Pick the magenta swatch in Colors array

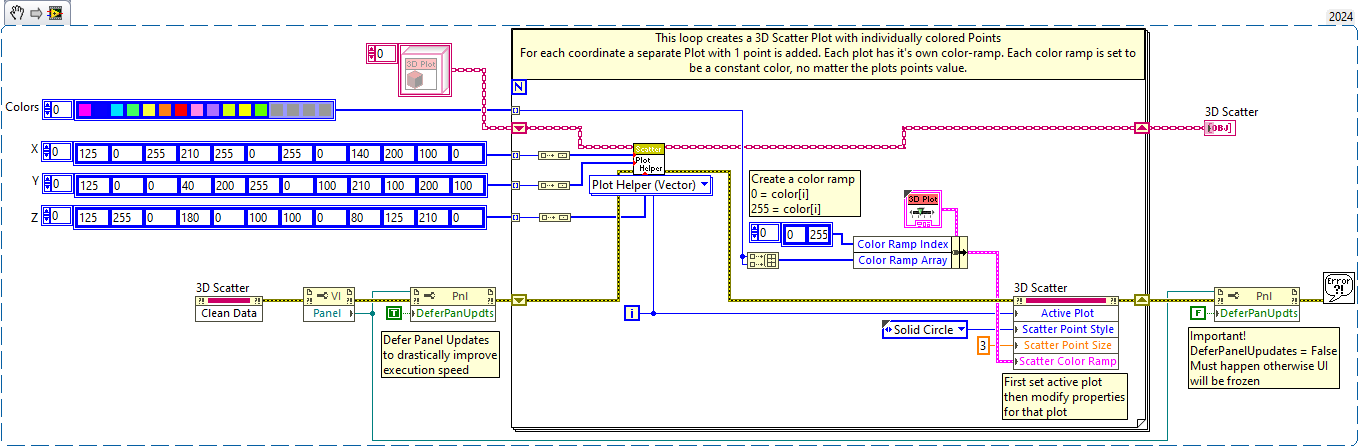click(85, 109)
